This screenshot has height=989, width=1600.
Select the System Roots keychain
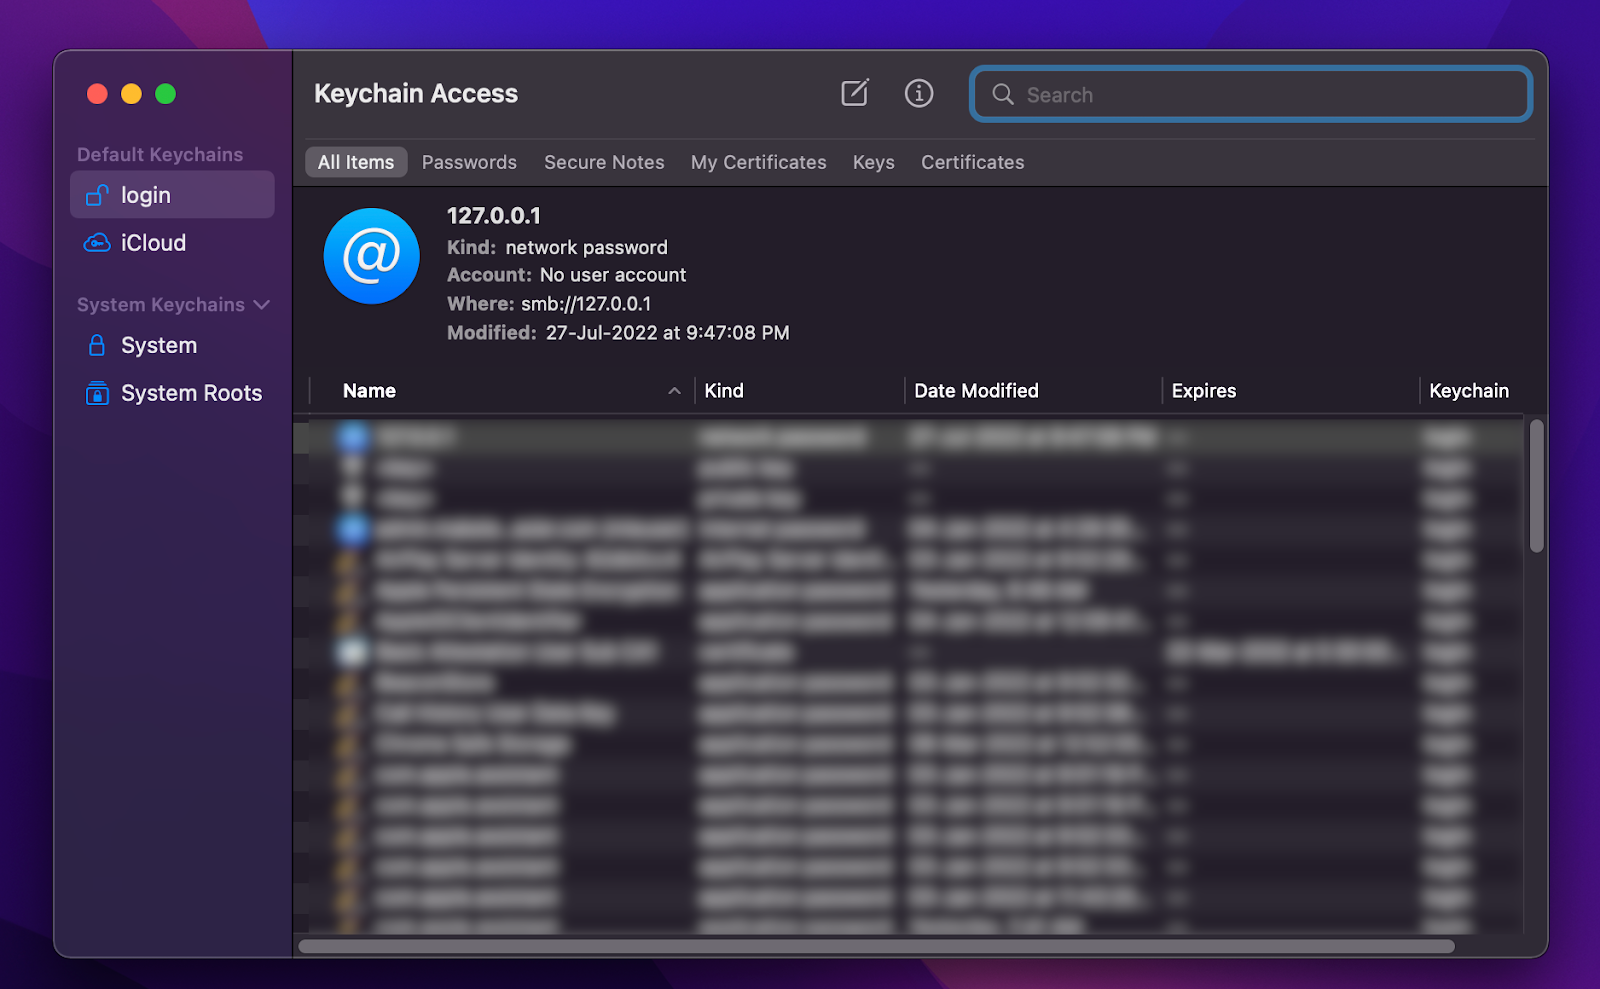[x=172, y=393]
